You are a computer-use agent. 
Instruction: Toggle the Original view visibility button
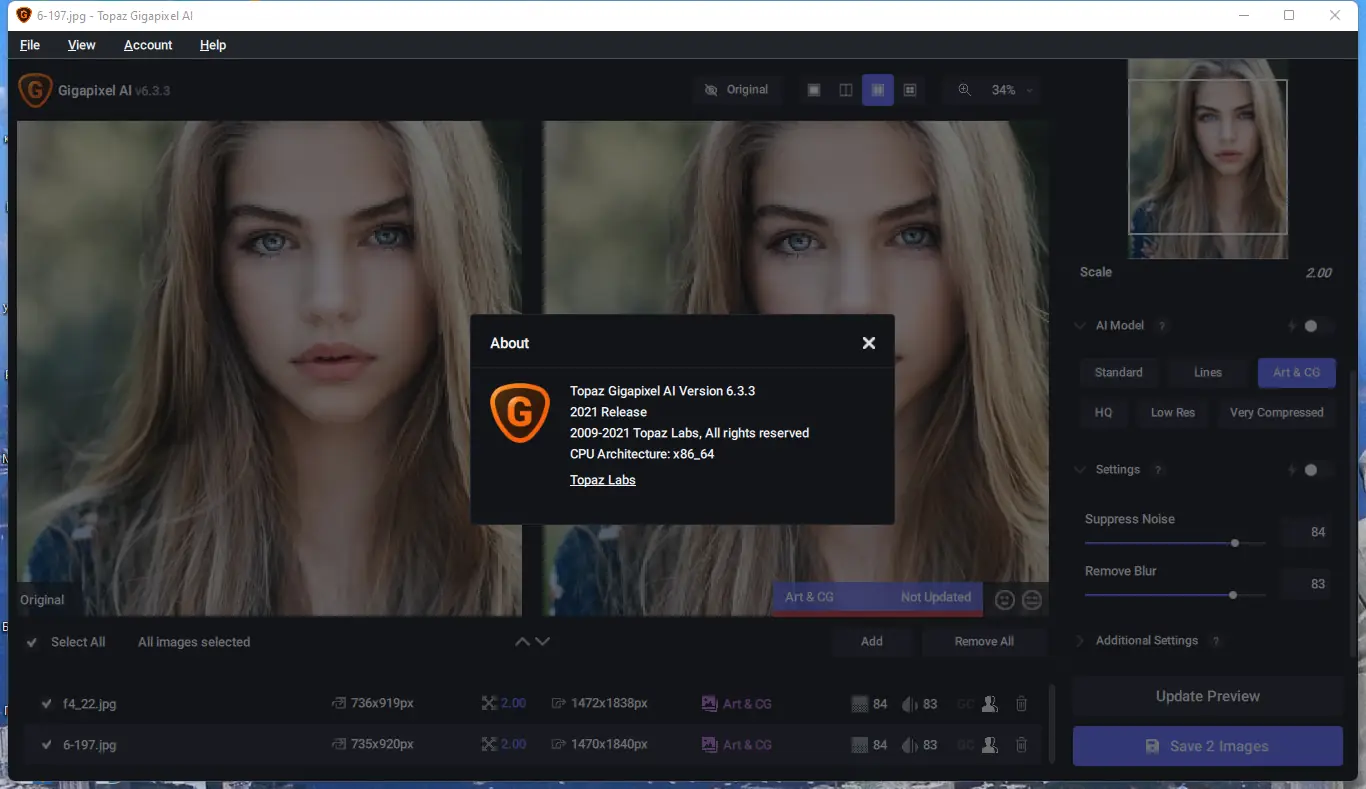click(x=736, y=90)
